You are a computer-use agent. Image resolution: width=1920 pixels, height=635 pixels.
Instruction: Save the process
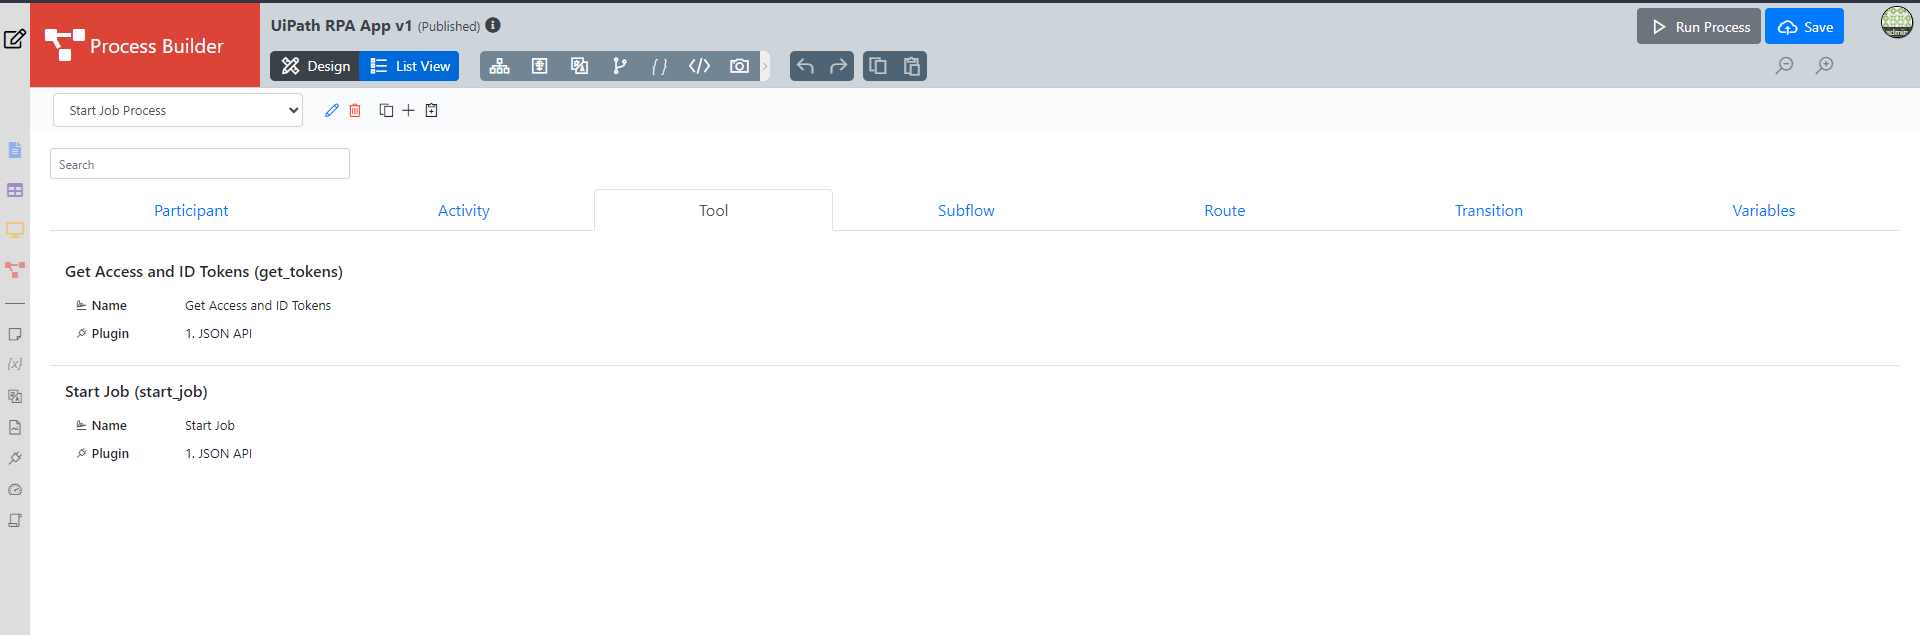[x=1804, y=27]
